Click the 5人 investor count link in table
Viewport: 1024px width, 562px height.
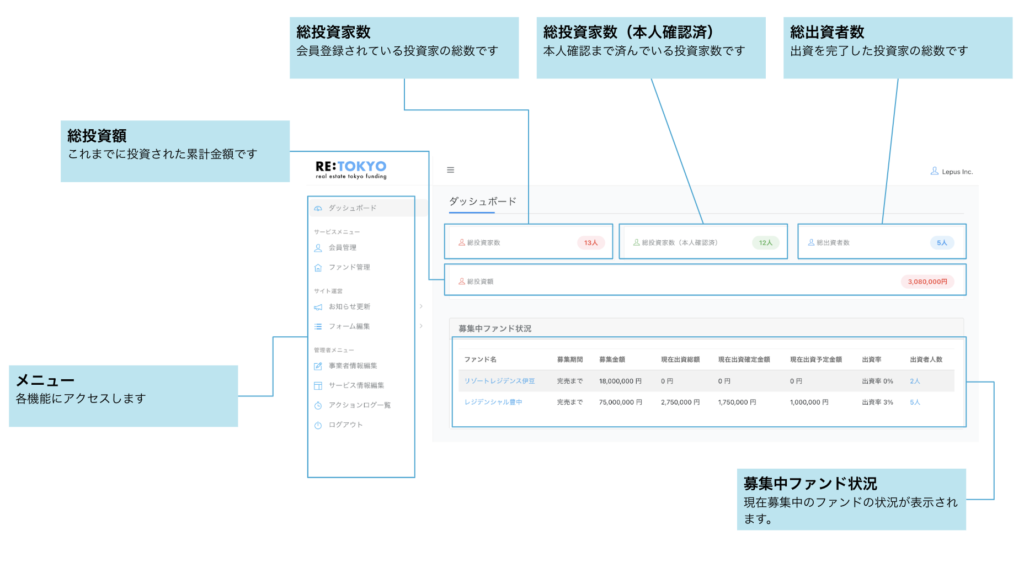(914, 402)
